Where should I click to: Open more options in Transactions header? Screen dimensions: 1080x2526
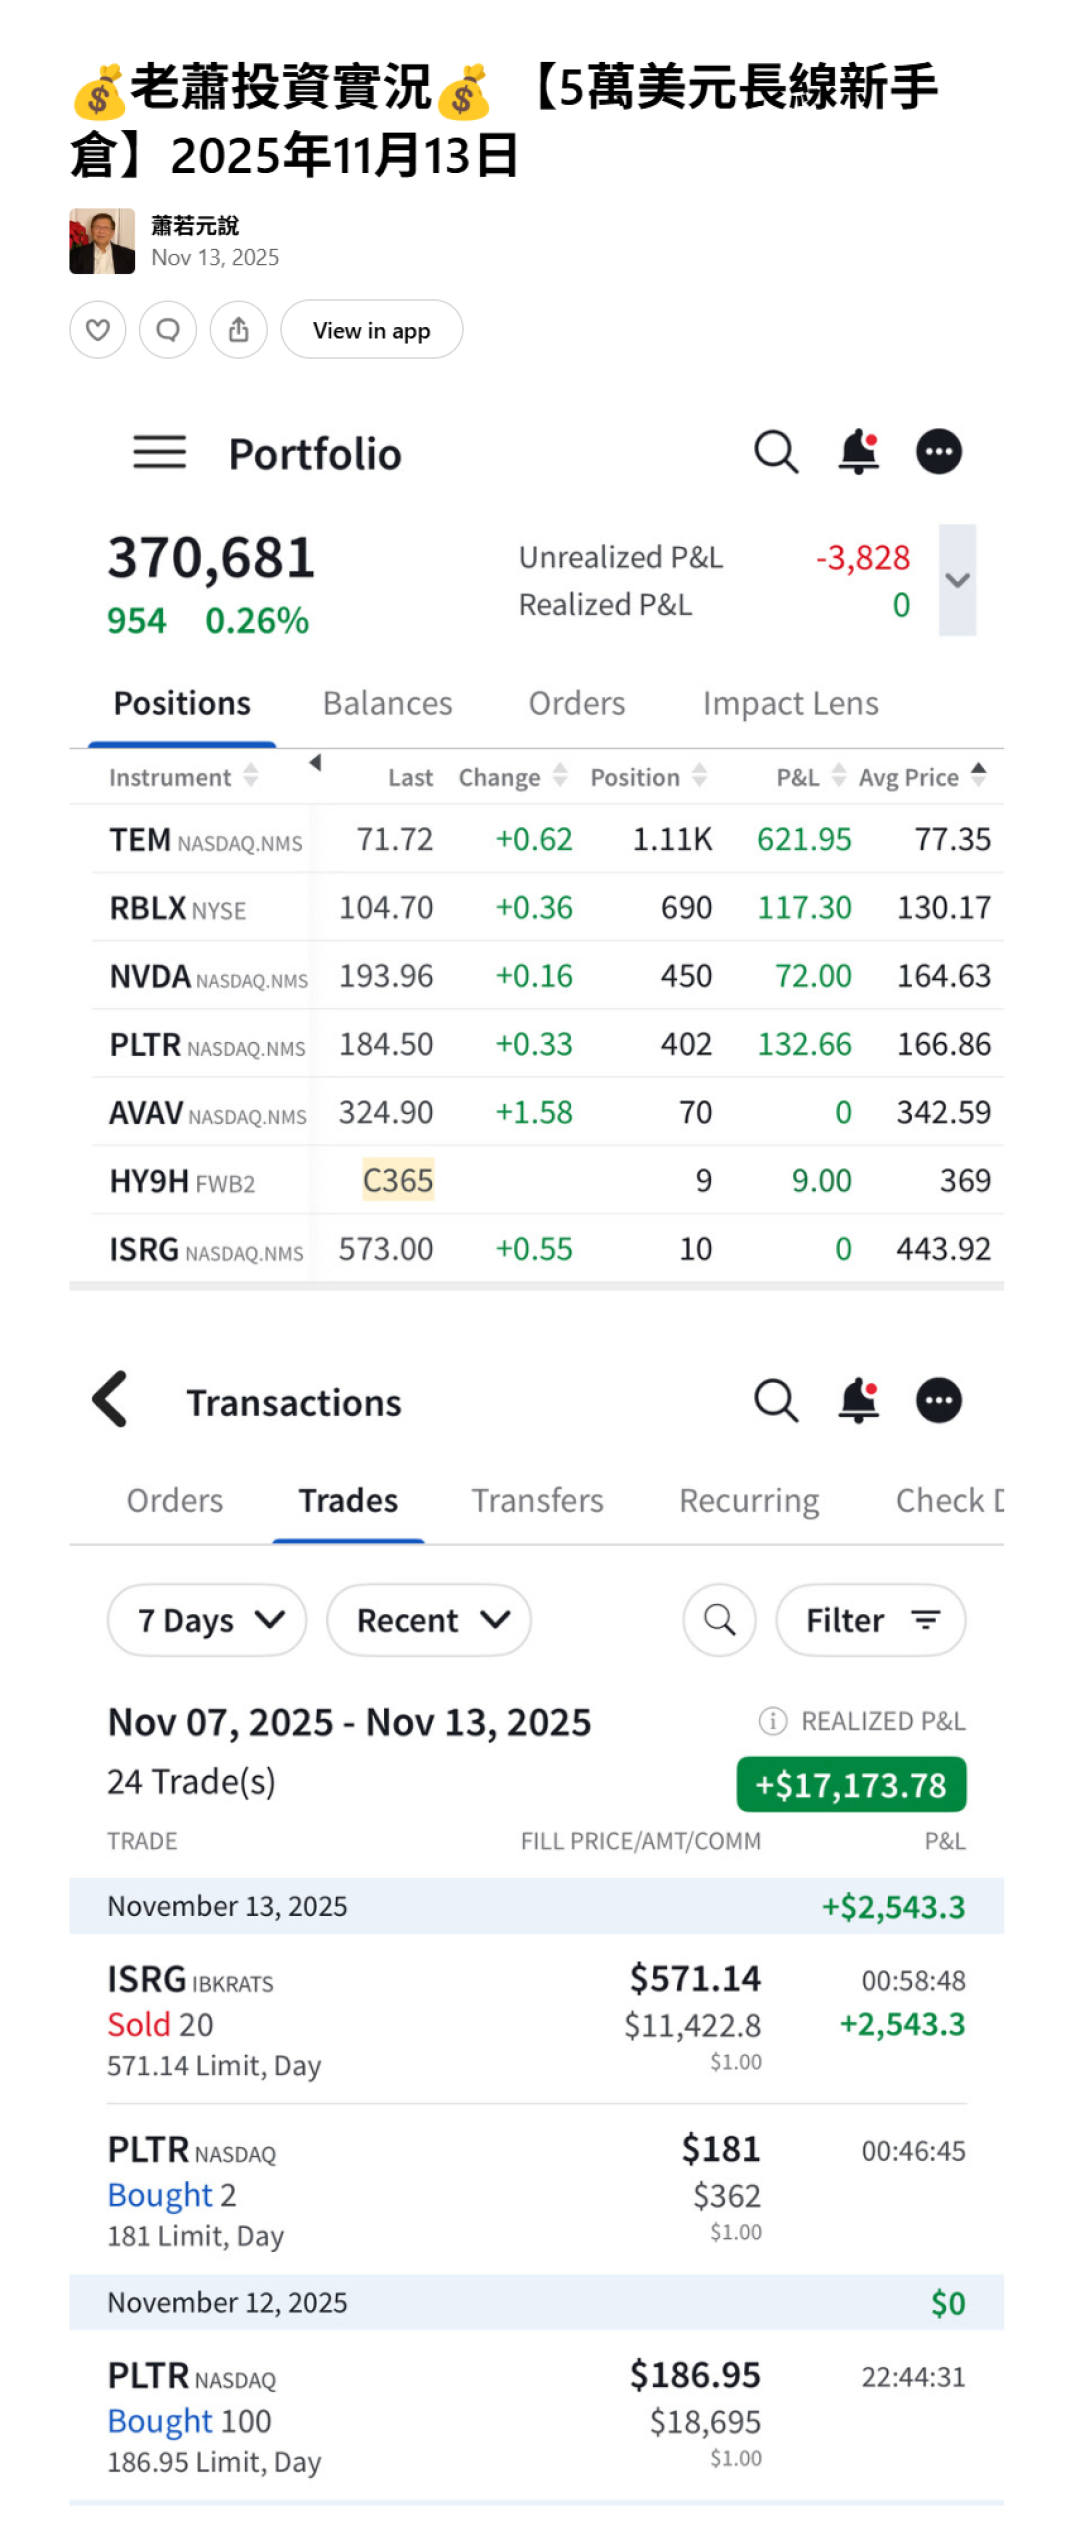coord(939,1400)
